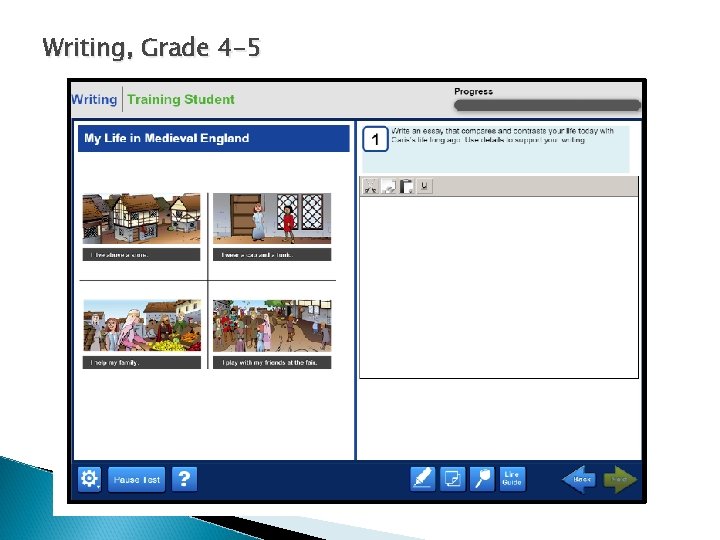This screenshot has width=720, height=540.
Task: Click the fair crowd picture
Action: (x=272, y=326)
